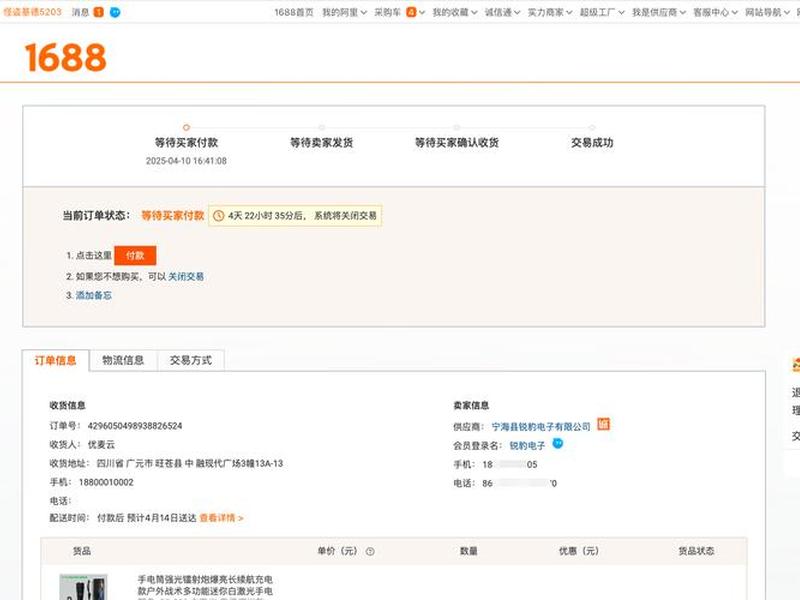Click phone number 18800010002
The image size is (800, 600).
106,483
